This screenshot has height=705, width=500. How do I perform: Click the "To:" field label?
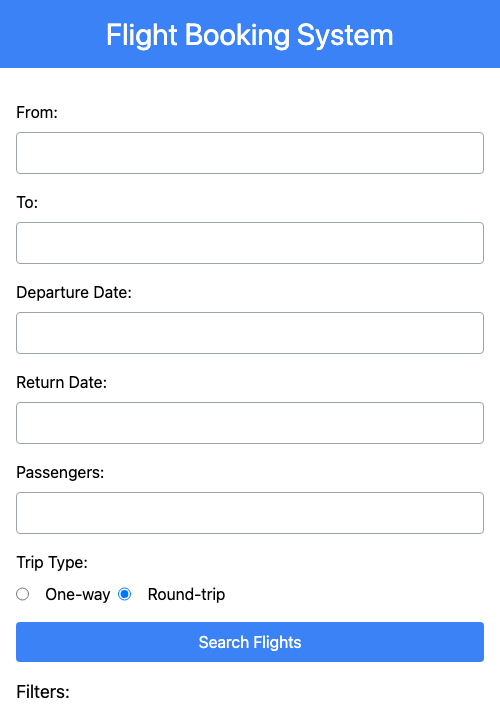coord(27,202)
